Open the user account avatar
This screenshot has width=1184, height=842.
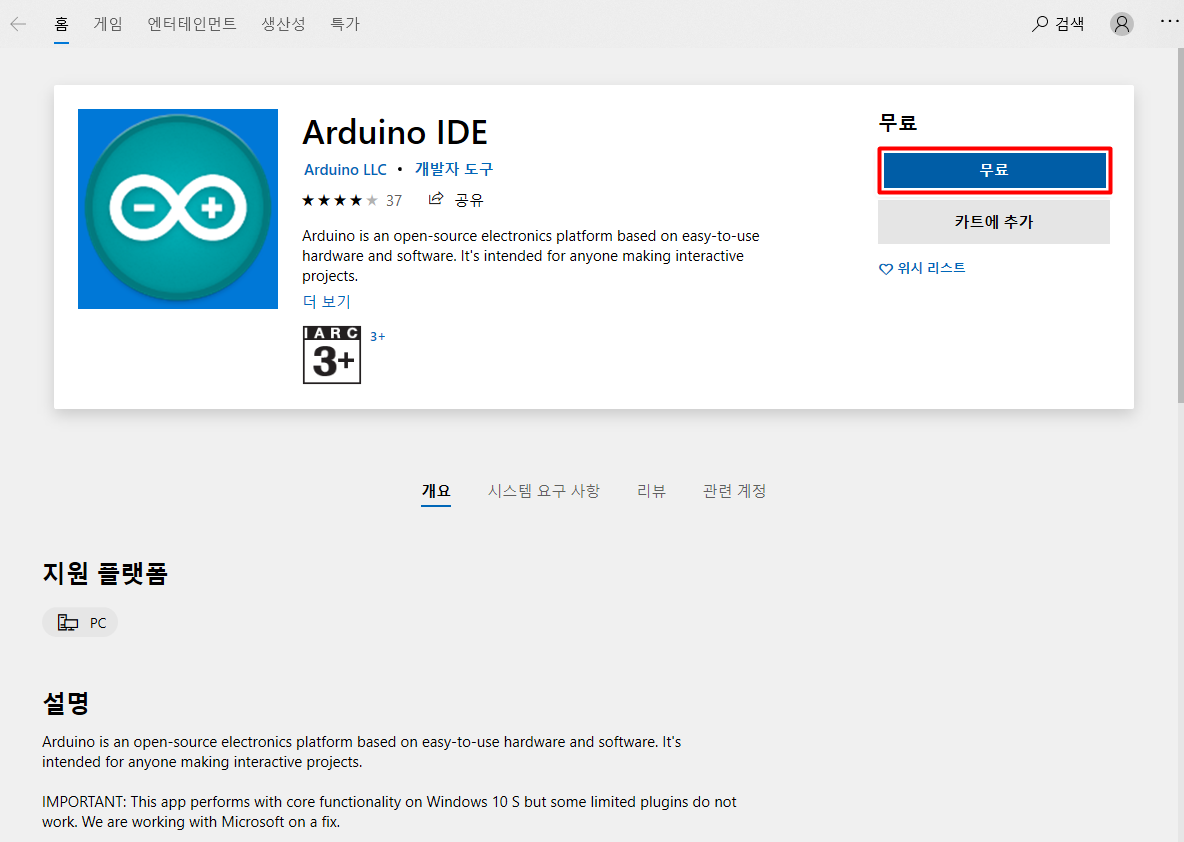1121,24
